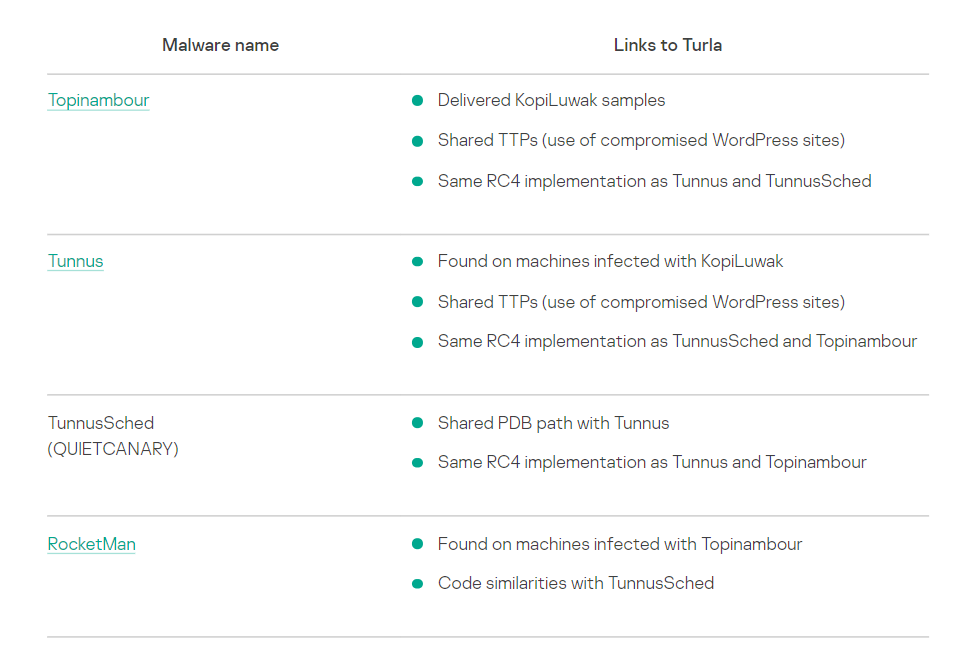This screenshot has height=651, width=961.
Task: Click the 'Links to Turla' column header
Action: 667,45
